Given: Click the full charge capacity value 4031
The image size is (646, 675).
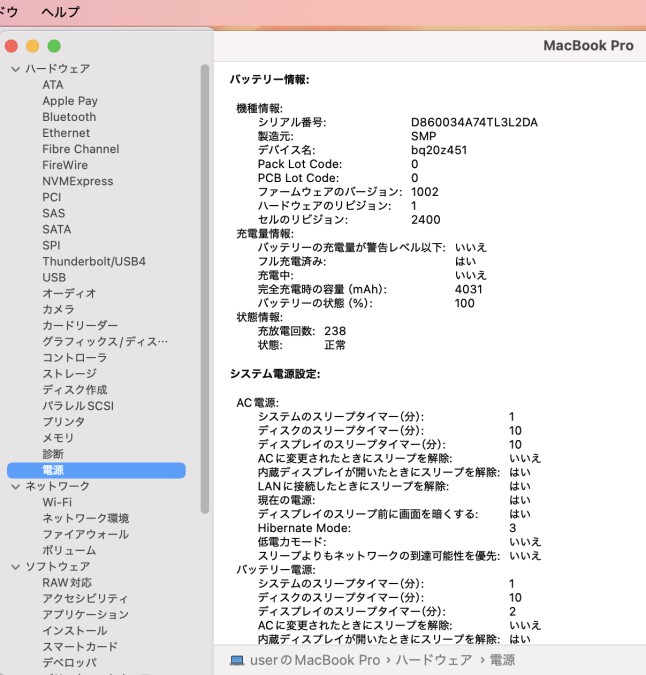Looking at the screenshot, I should click(469, 289).
